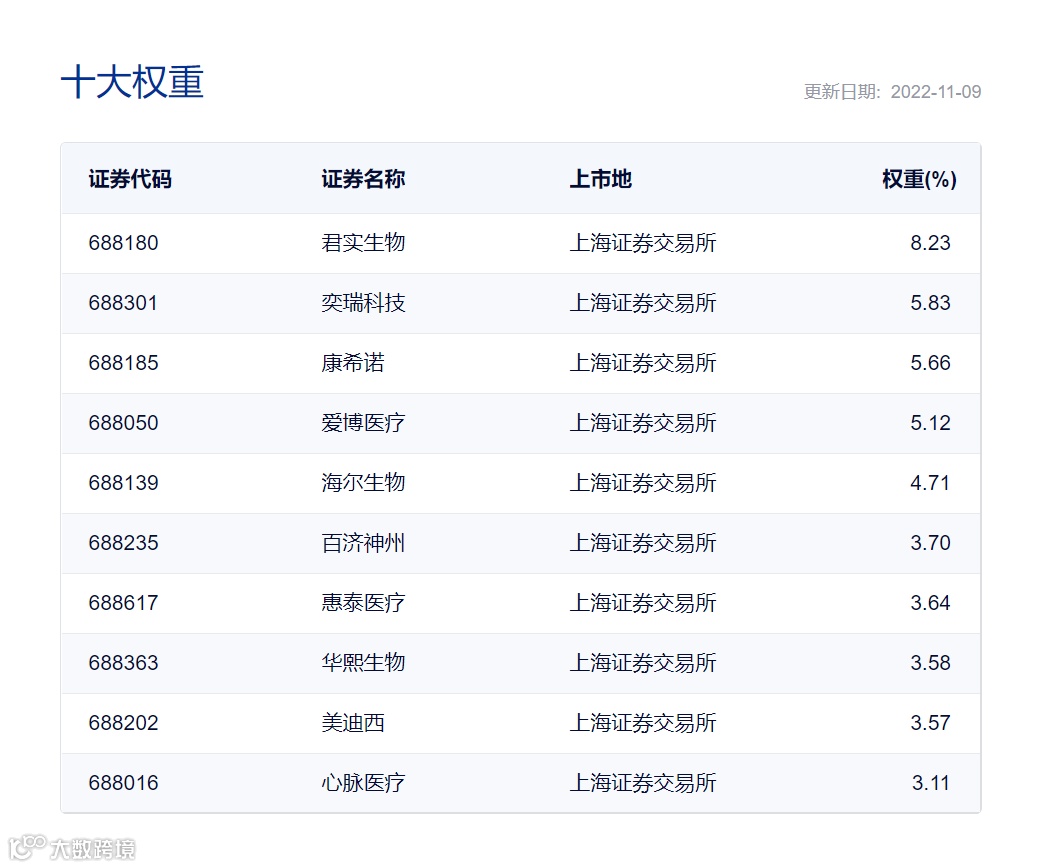Select security code 688235
1042x868 pixels.
[124, 543]
